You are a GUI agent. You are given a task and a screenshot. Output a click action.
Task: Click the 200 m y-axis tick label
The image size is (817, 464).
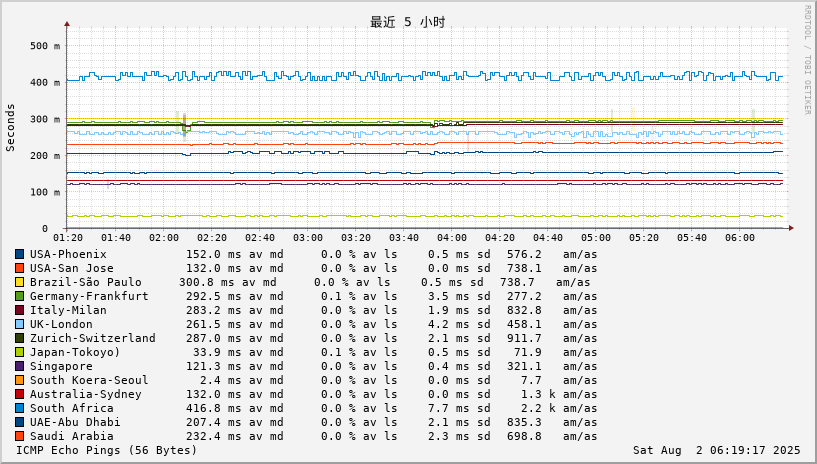45,155
